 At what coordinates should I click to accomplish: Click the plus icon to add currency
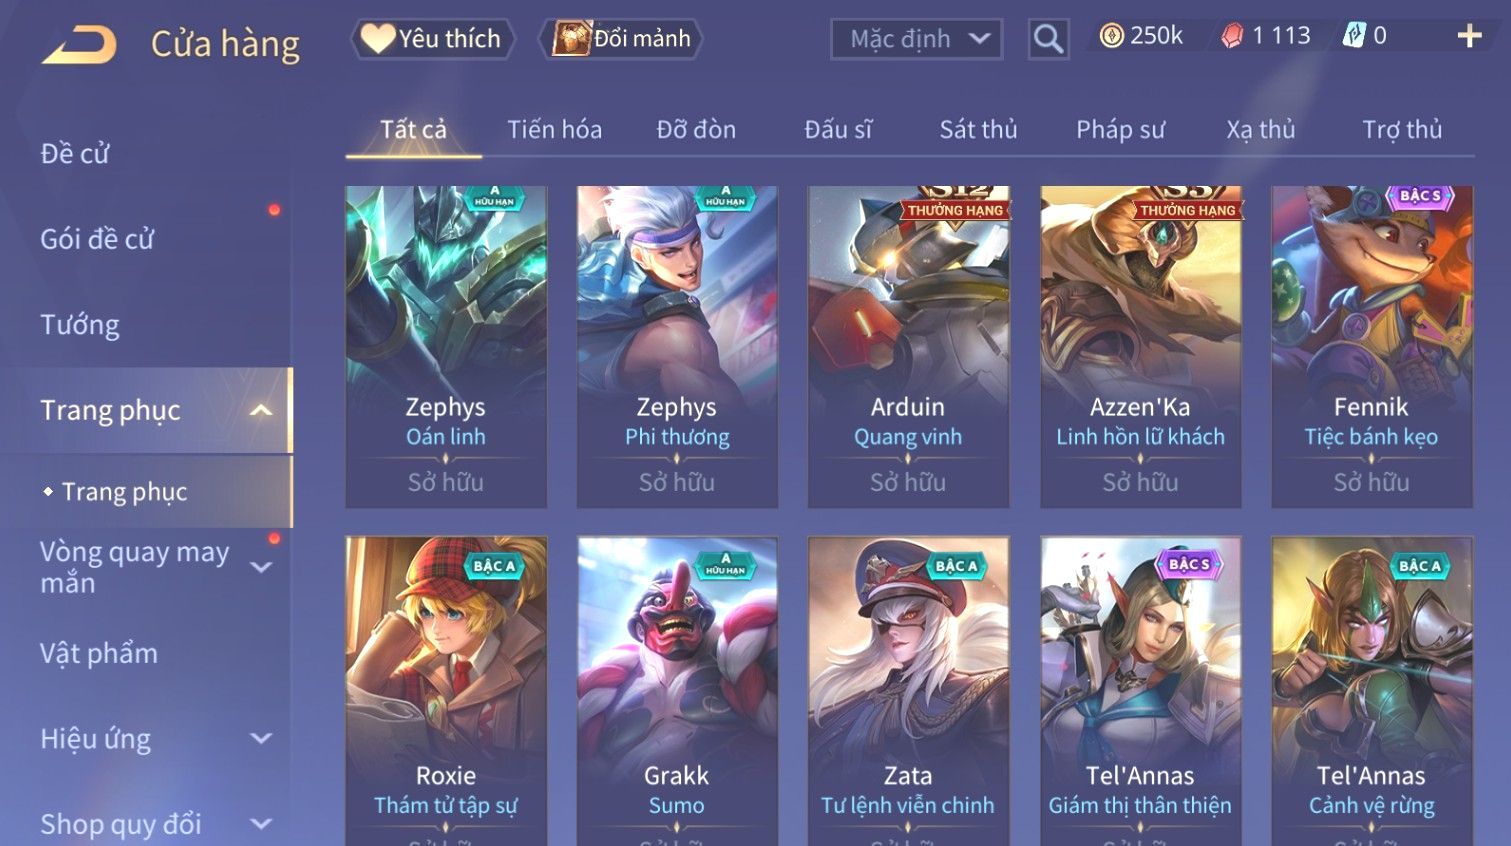point(1469,36)
